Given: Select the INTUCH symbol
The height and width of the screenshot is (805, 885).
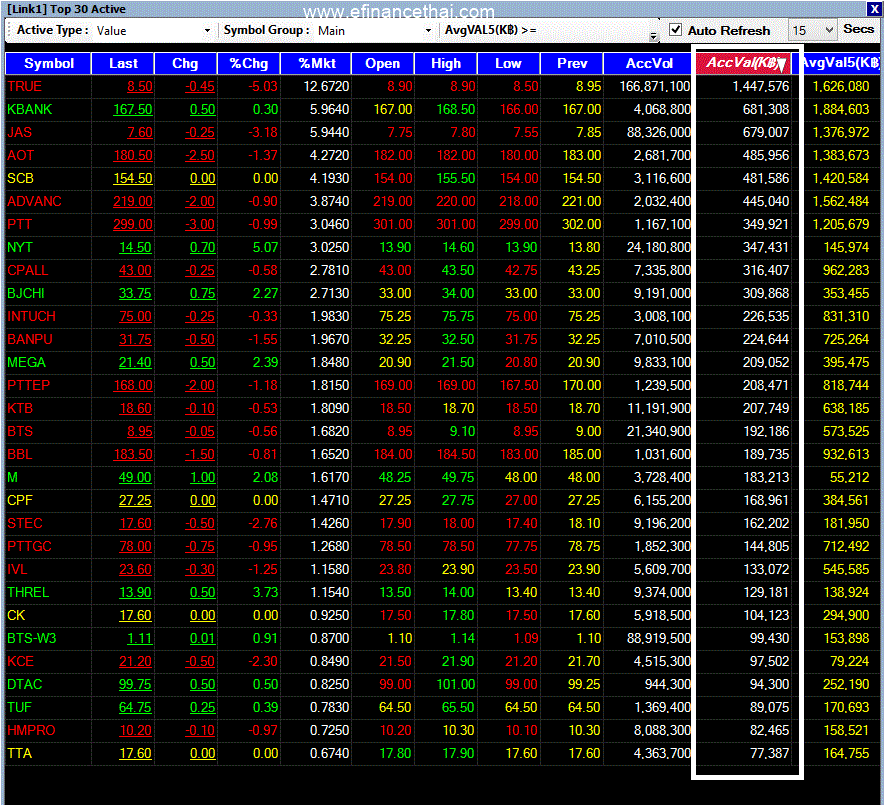Looking at the screenshot, I should 32,317.
